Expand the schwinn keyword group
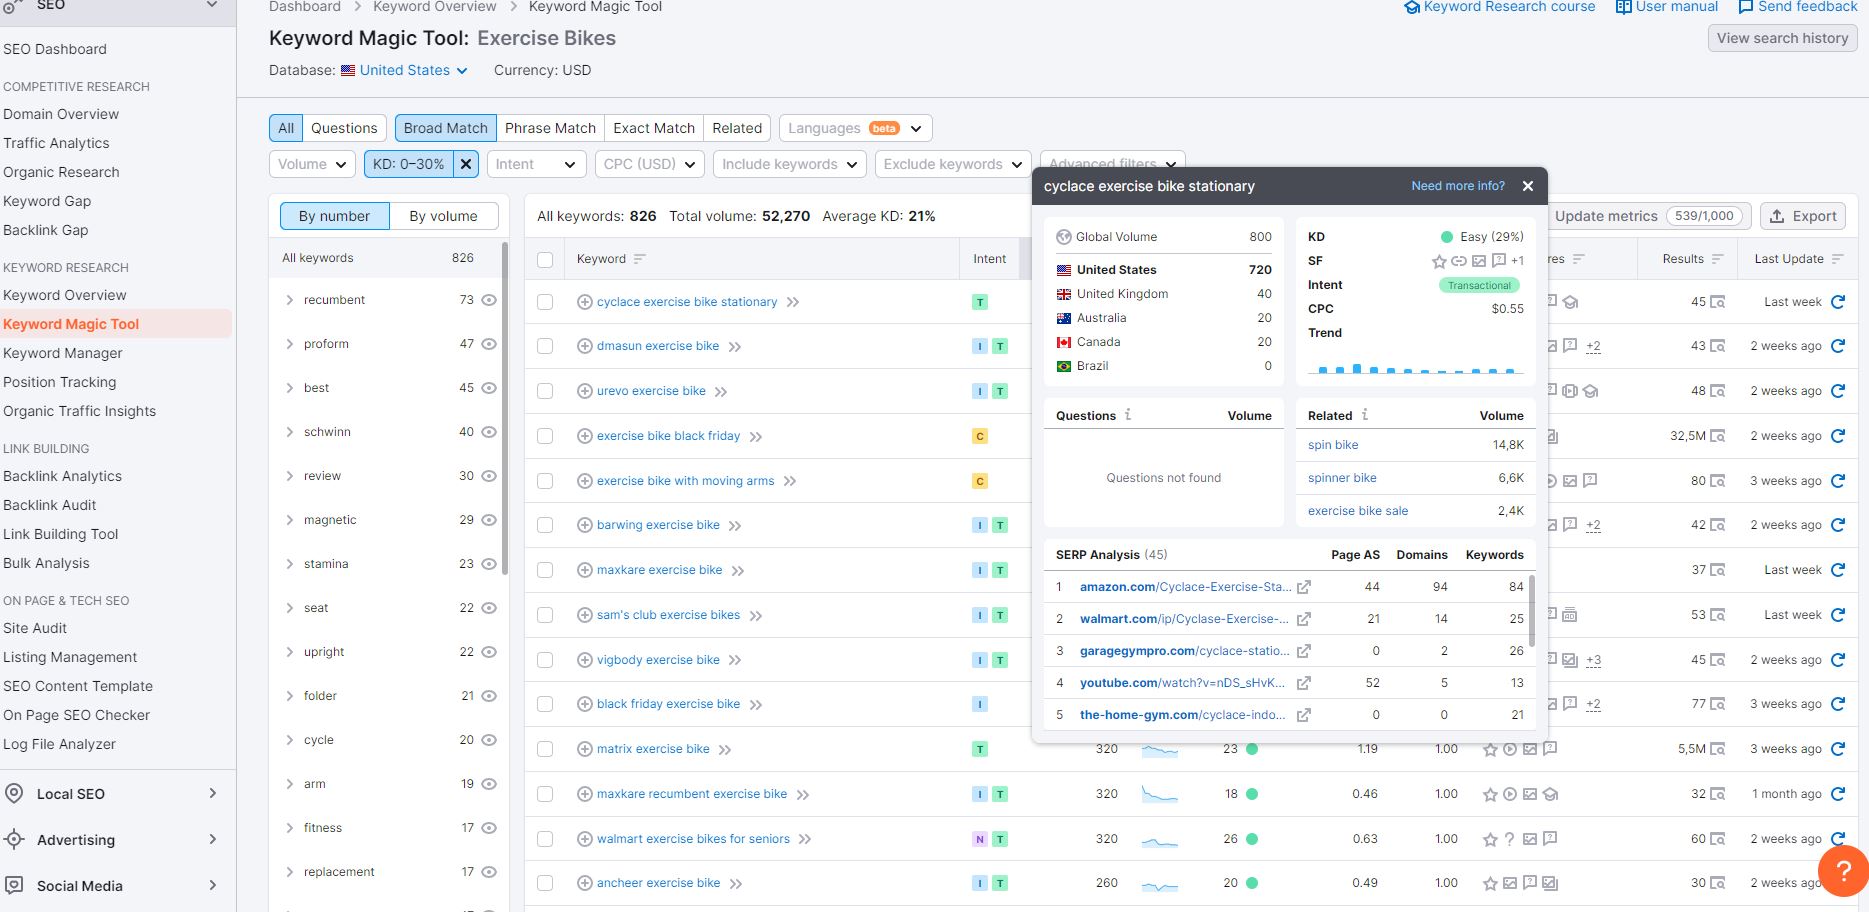 [290, 432]
